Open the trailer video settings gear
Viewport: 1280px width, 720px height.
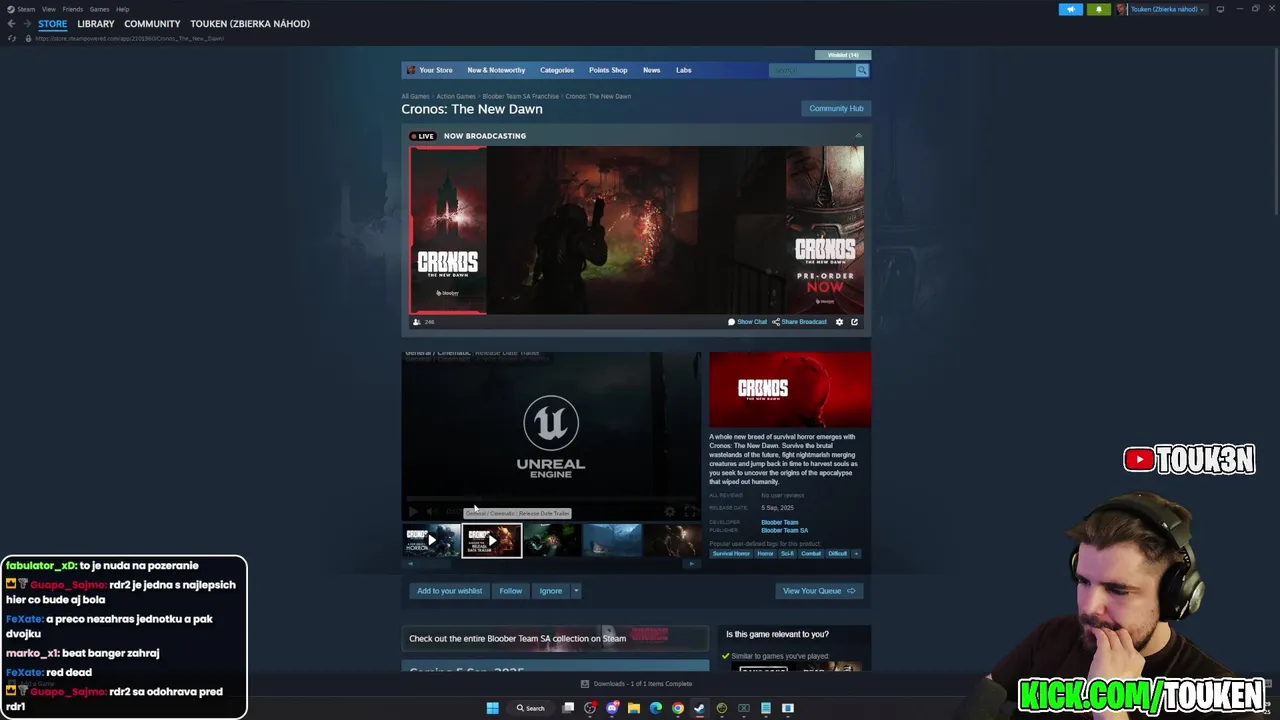pos(670,512)
